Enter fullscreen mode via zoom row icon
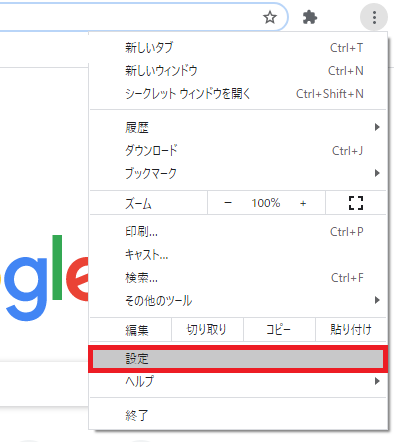This screenshot has height=442, width=394. point(356,203)
